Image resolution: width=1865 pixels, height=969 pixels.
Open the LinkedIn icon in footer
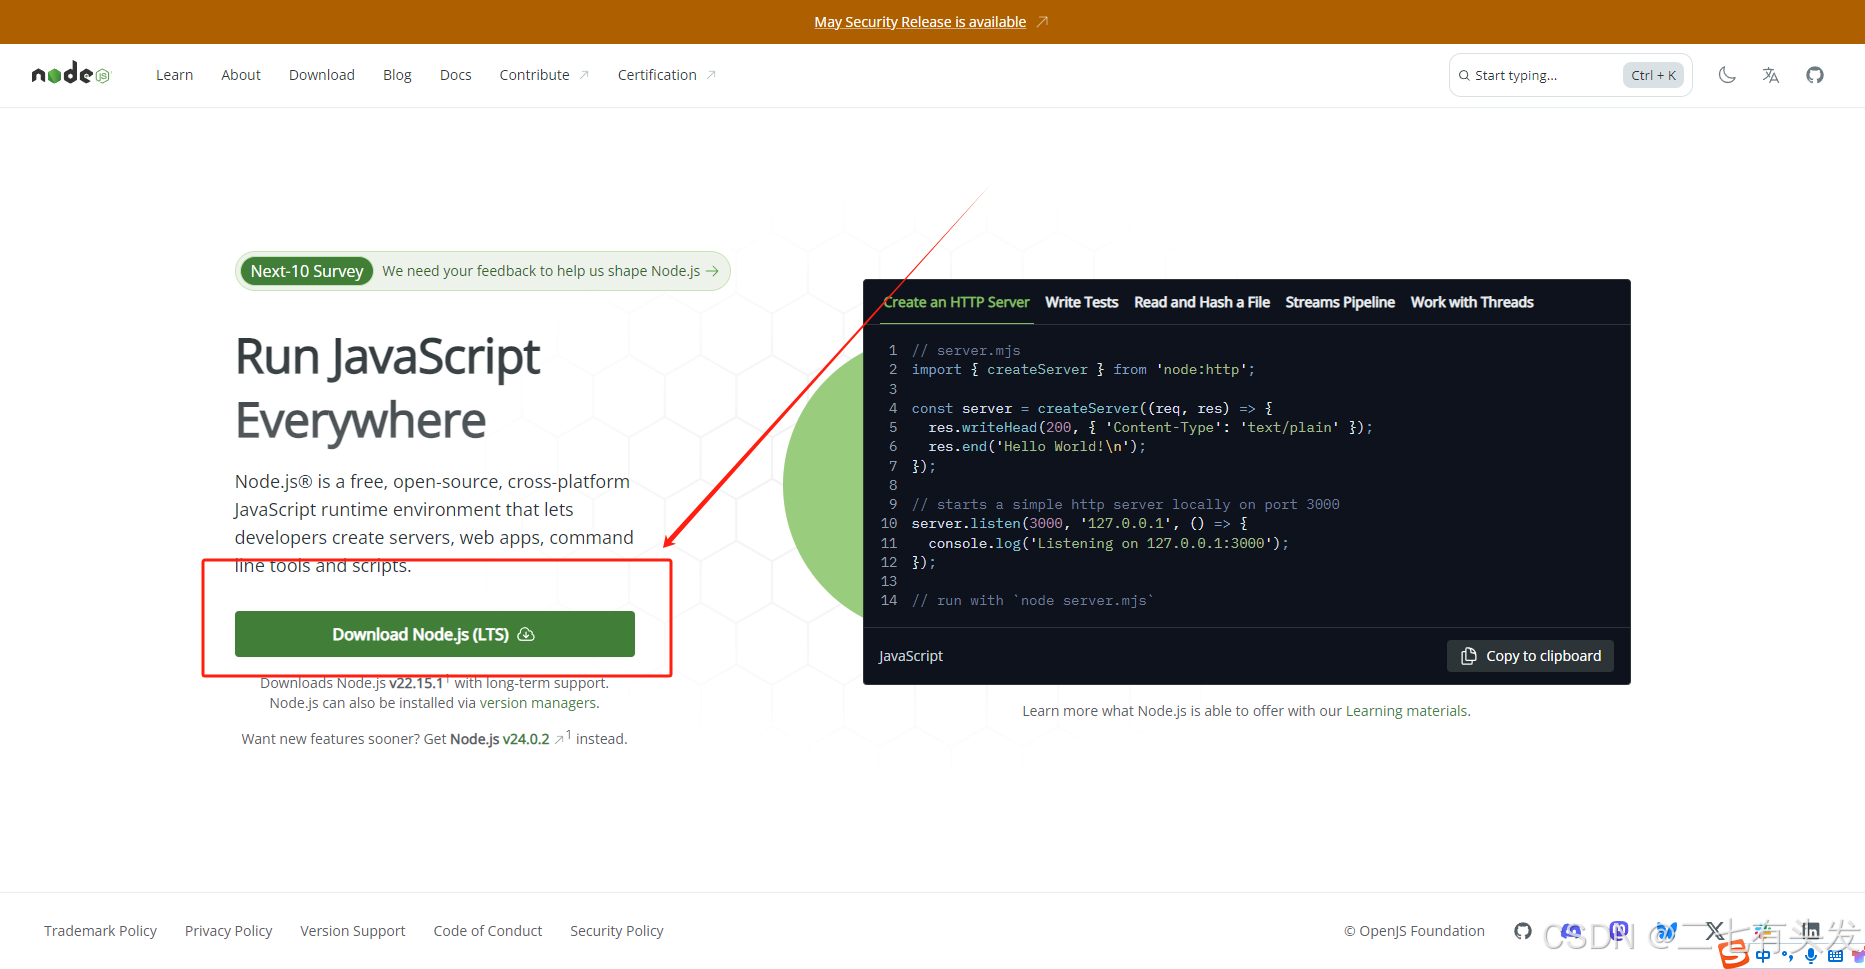1811,931
